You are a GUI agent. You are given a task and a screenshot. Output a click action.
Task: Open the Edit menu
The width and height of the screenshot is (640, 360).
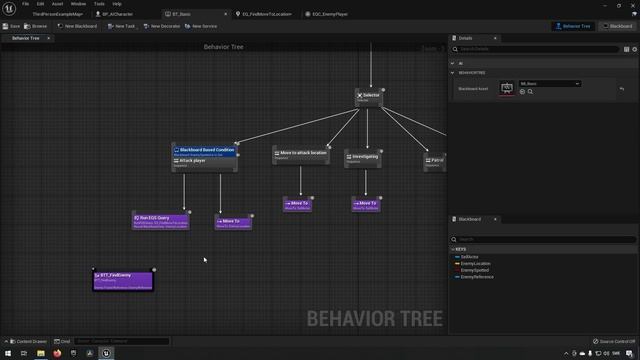[x=40, y=4]
